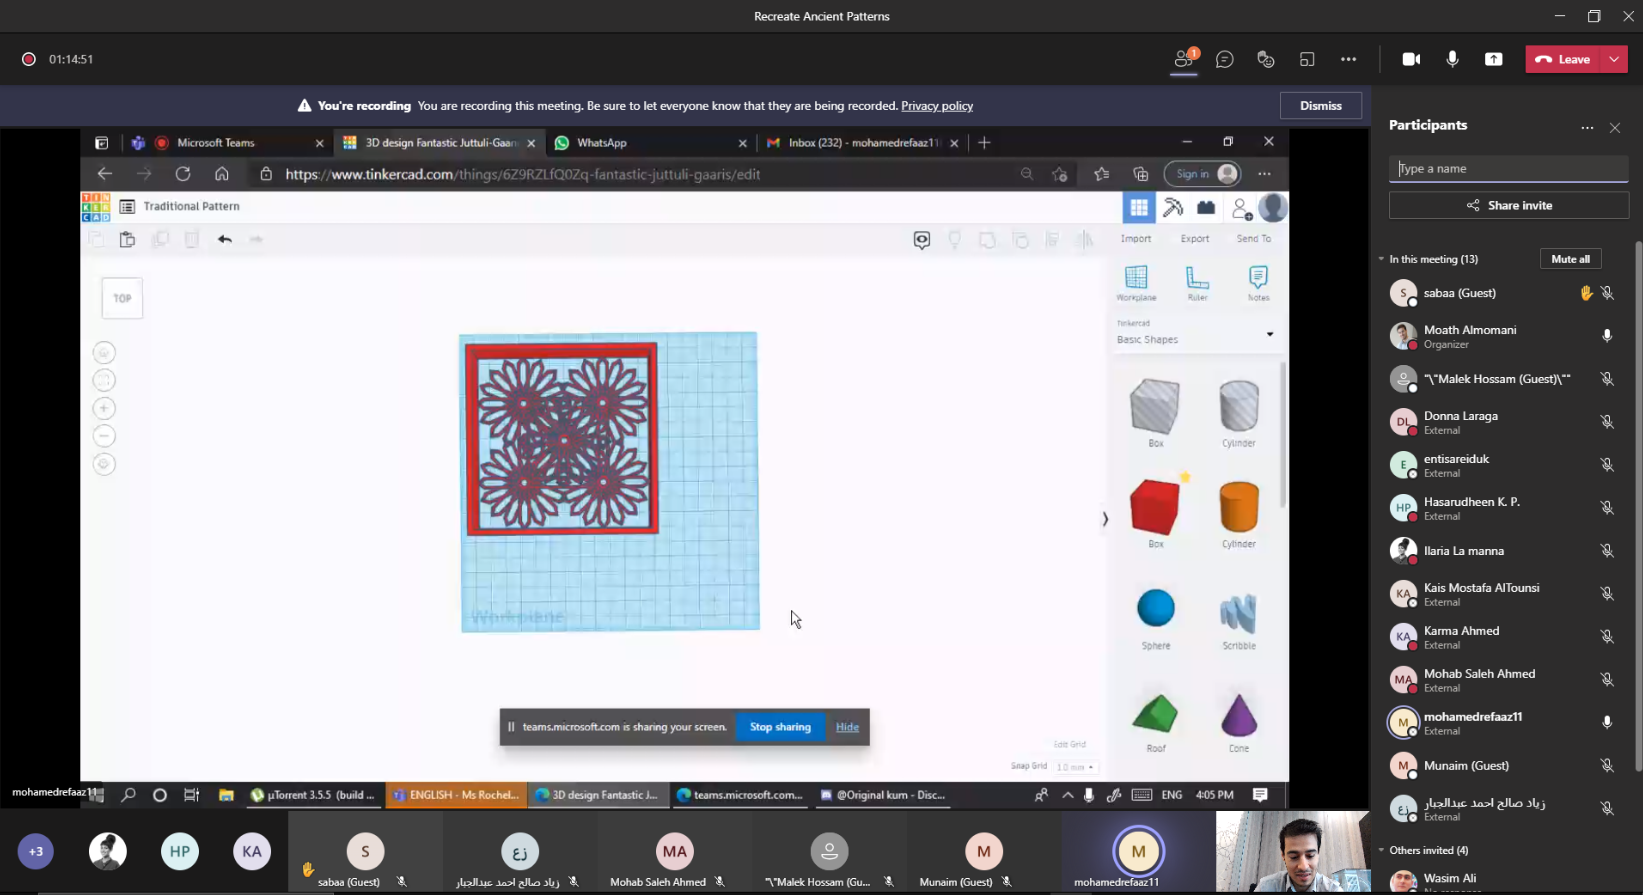The height and width of the screenshot is (895, 1643).
Task: Click mic icon beside Ilaria La manna
Action: click(x=1607, y=551)
